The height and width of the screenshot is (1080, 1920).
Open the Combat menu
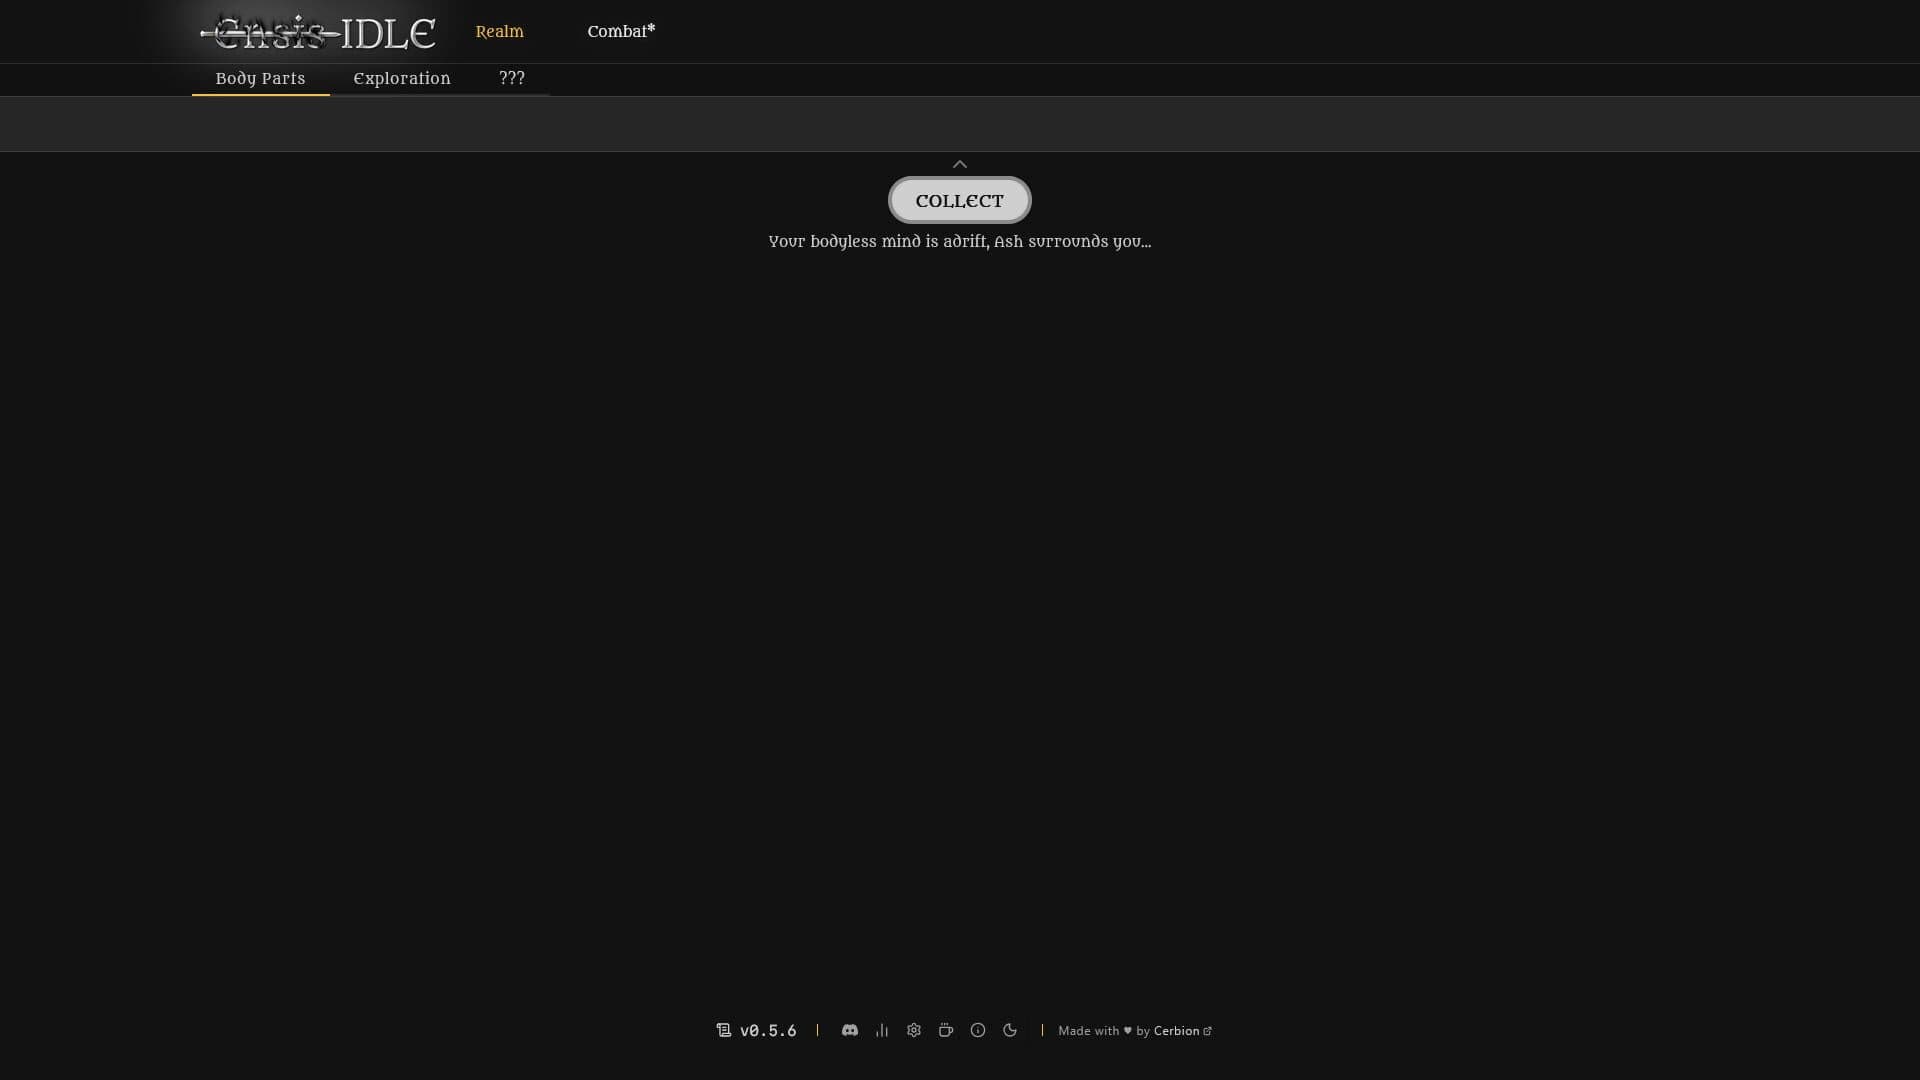click(621, 31)
